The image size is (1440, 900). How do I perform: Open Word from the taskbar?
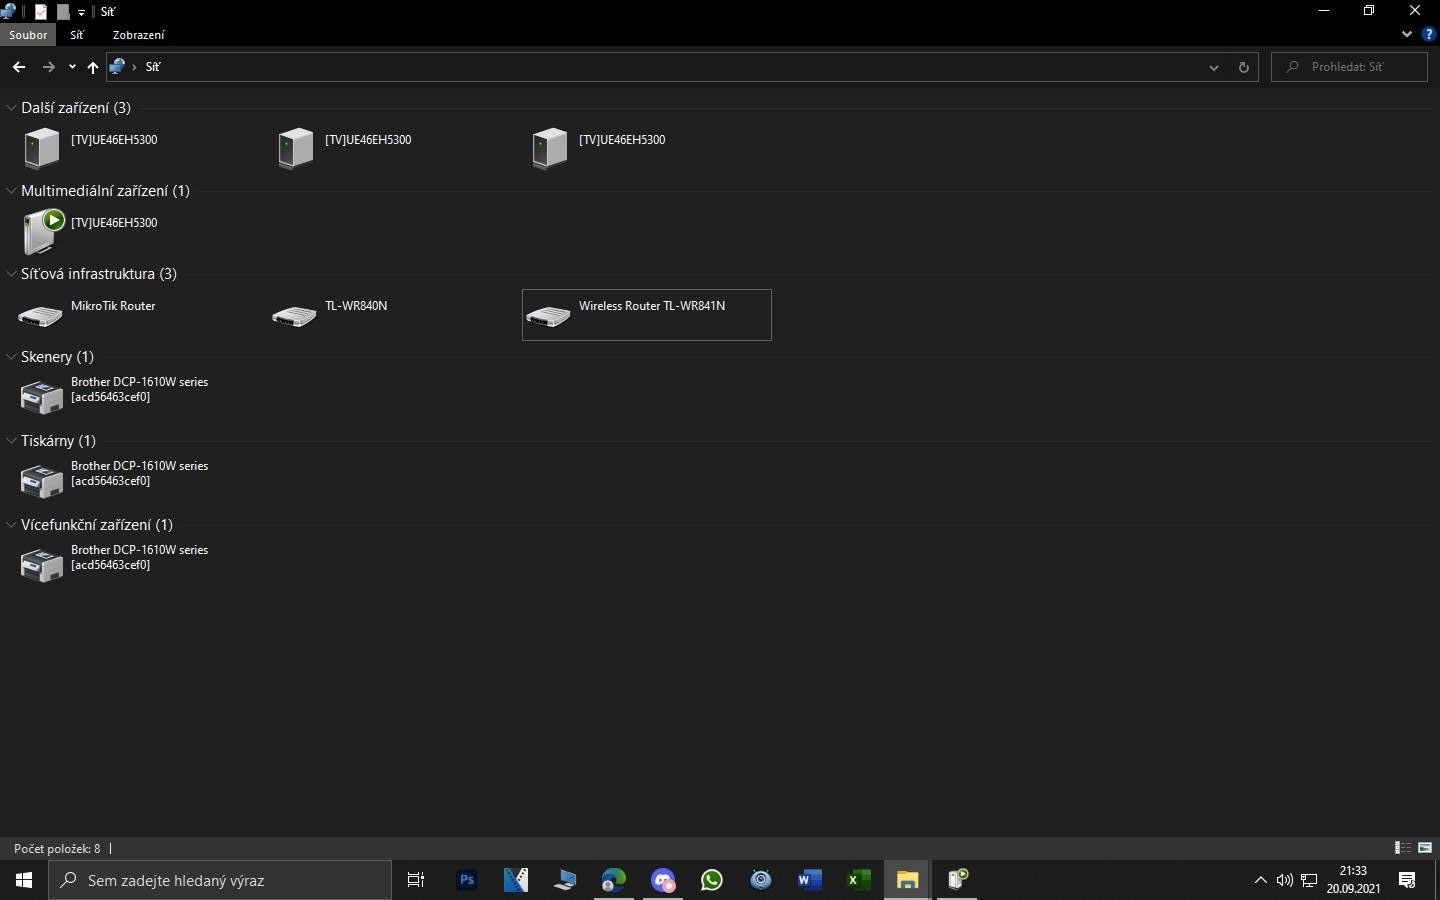click(x=809, y=880)
